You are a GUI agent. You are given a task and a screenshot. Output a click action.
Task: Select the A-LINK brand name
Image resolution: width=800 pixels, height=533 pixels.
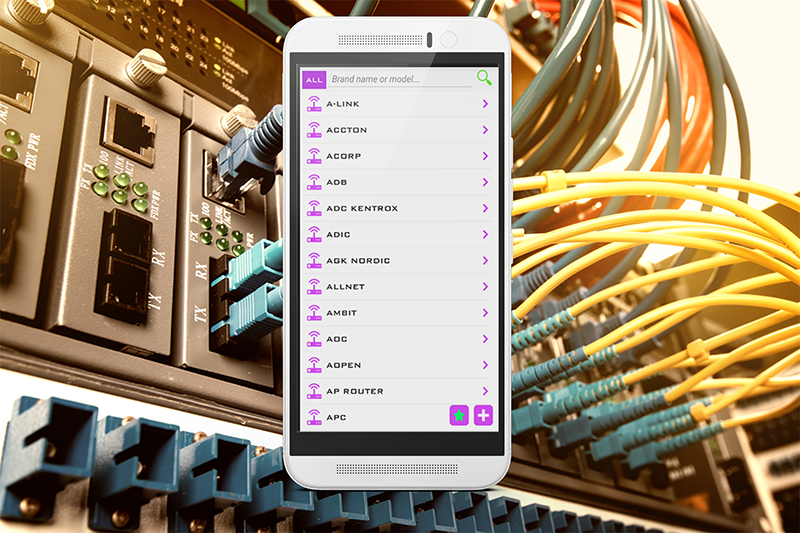tap(343, 104)
